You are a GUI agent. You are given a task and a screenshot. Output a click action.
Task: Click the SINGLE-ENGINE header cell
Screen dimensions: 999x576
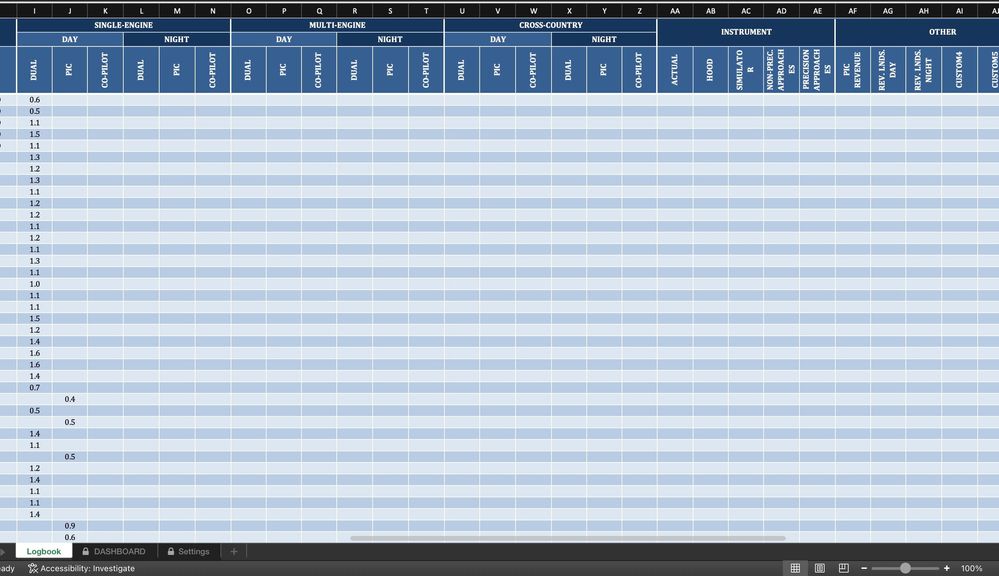124,25
